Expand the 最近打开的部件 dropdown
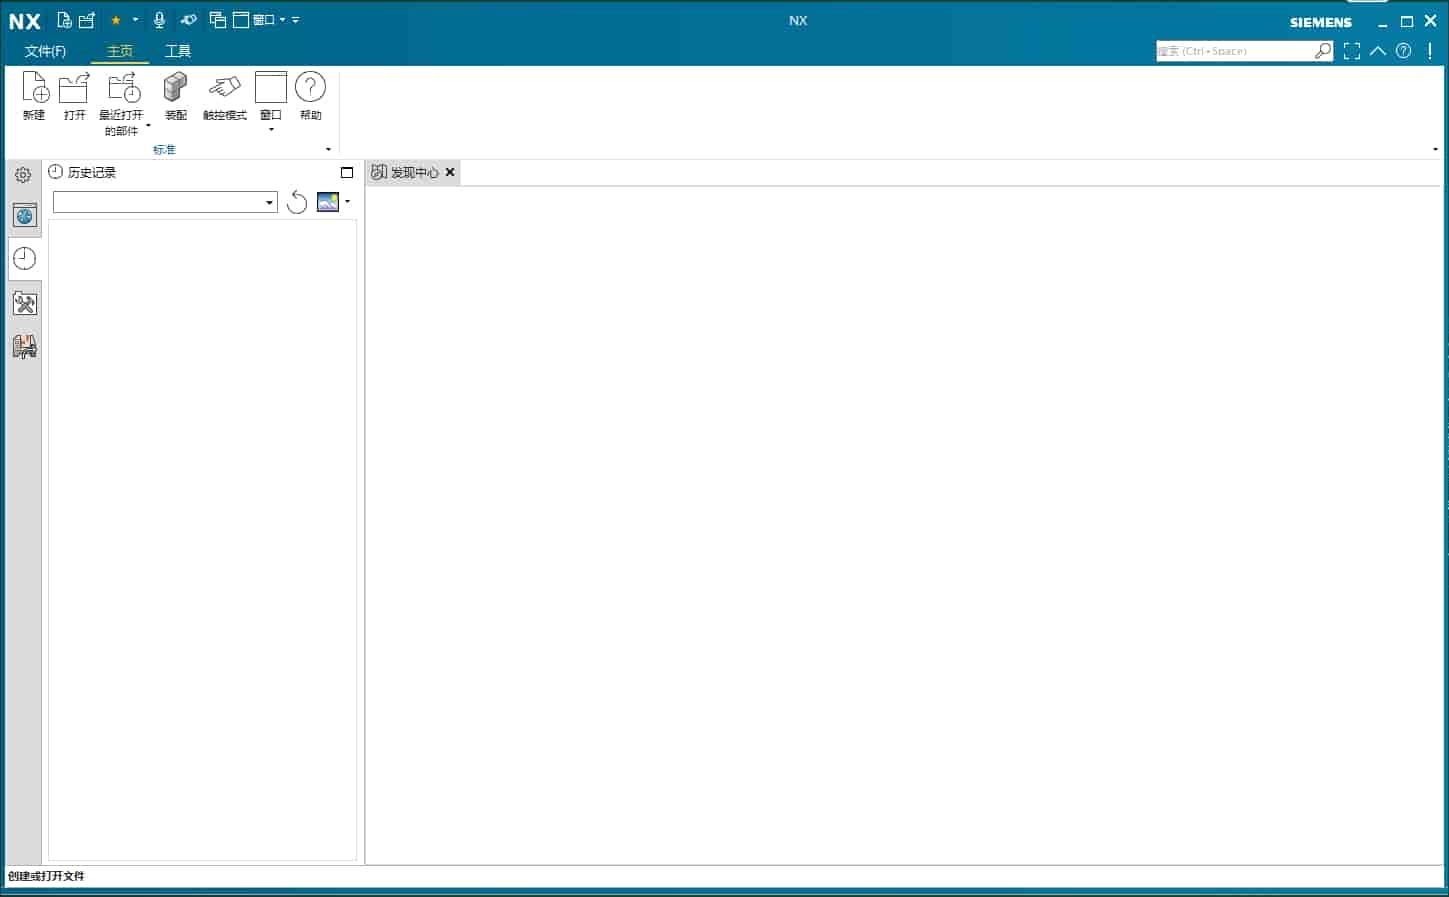This screenshot has height=897, width=1449. [148, 126]
